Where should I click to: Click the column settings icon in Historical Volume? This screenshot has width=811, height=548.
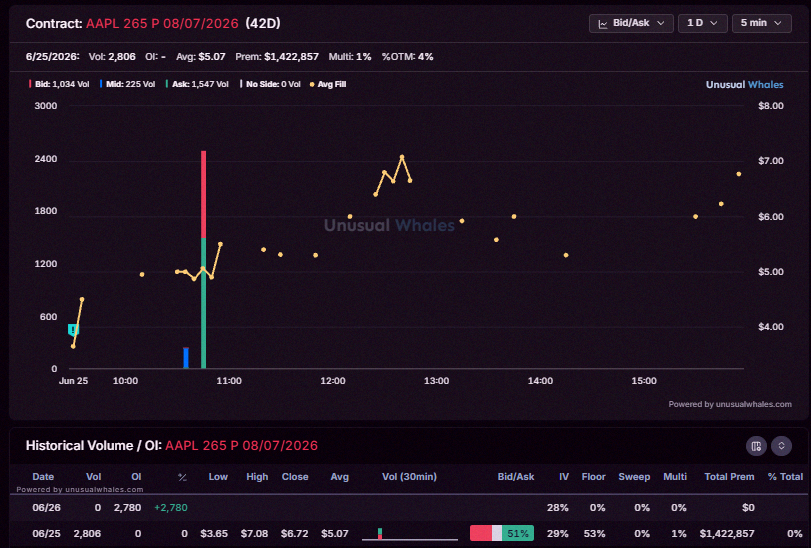click(756, 446)
